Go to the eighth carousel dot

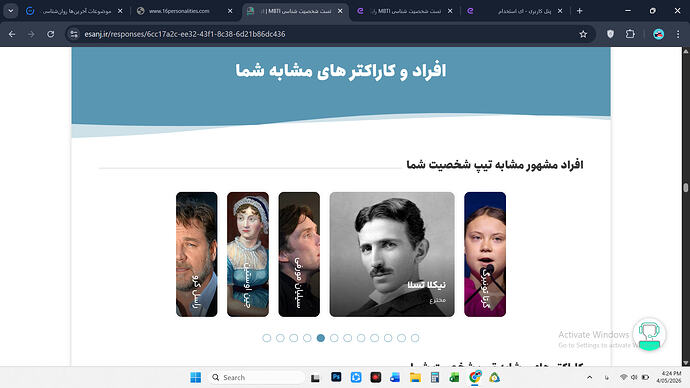(361, 338)
